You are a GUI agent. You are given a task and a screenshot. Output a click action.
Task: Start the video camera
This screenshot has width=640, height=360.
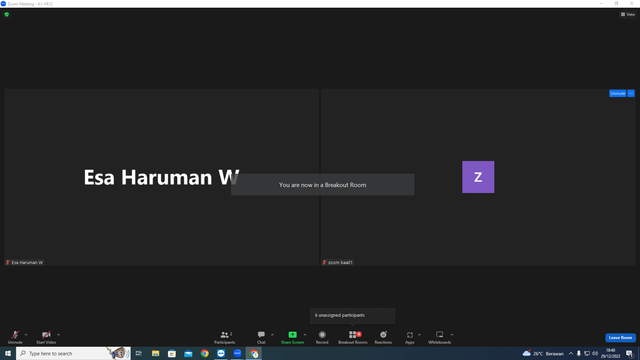tap(46, 337)
